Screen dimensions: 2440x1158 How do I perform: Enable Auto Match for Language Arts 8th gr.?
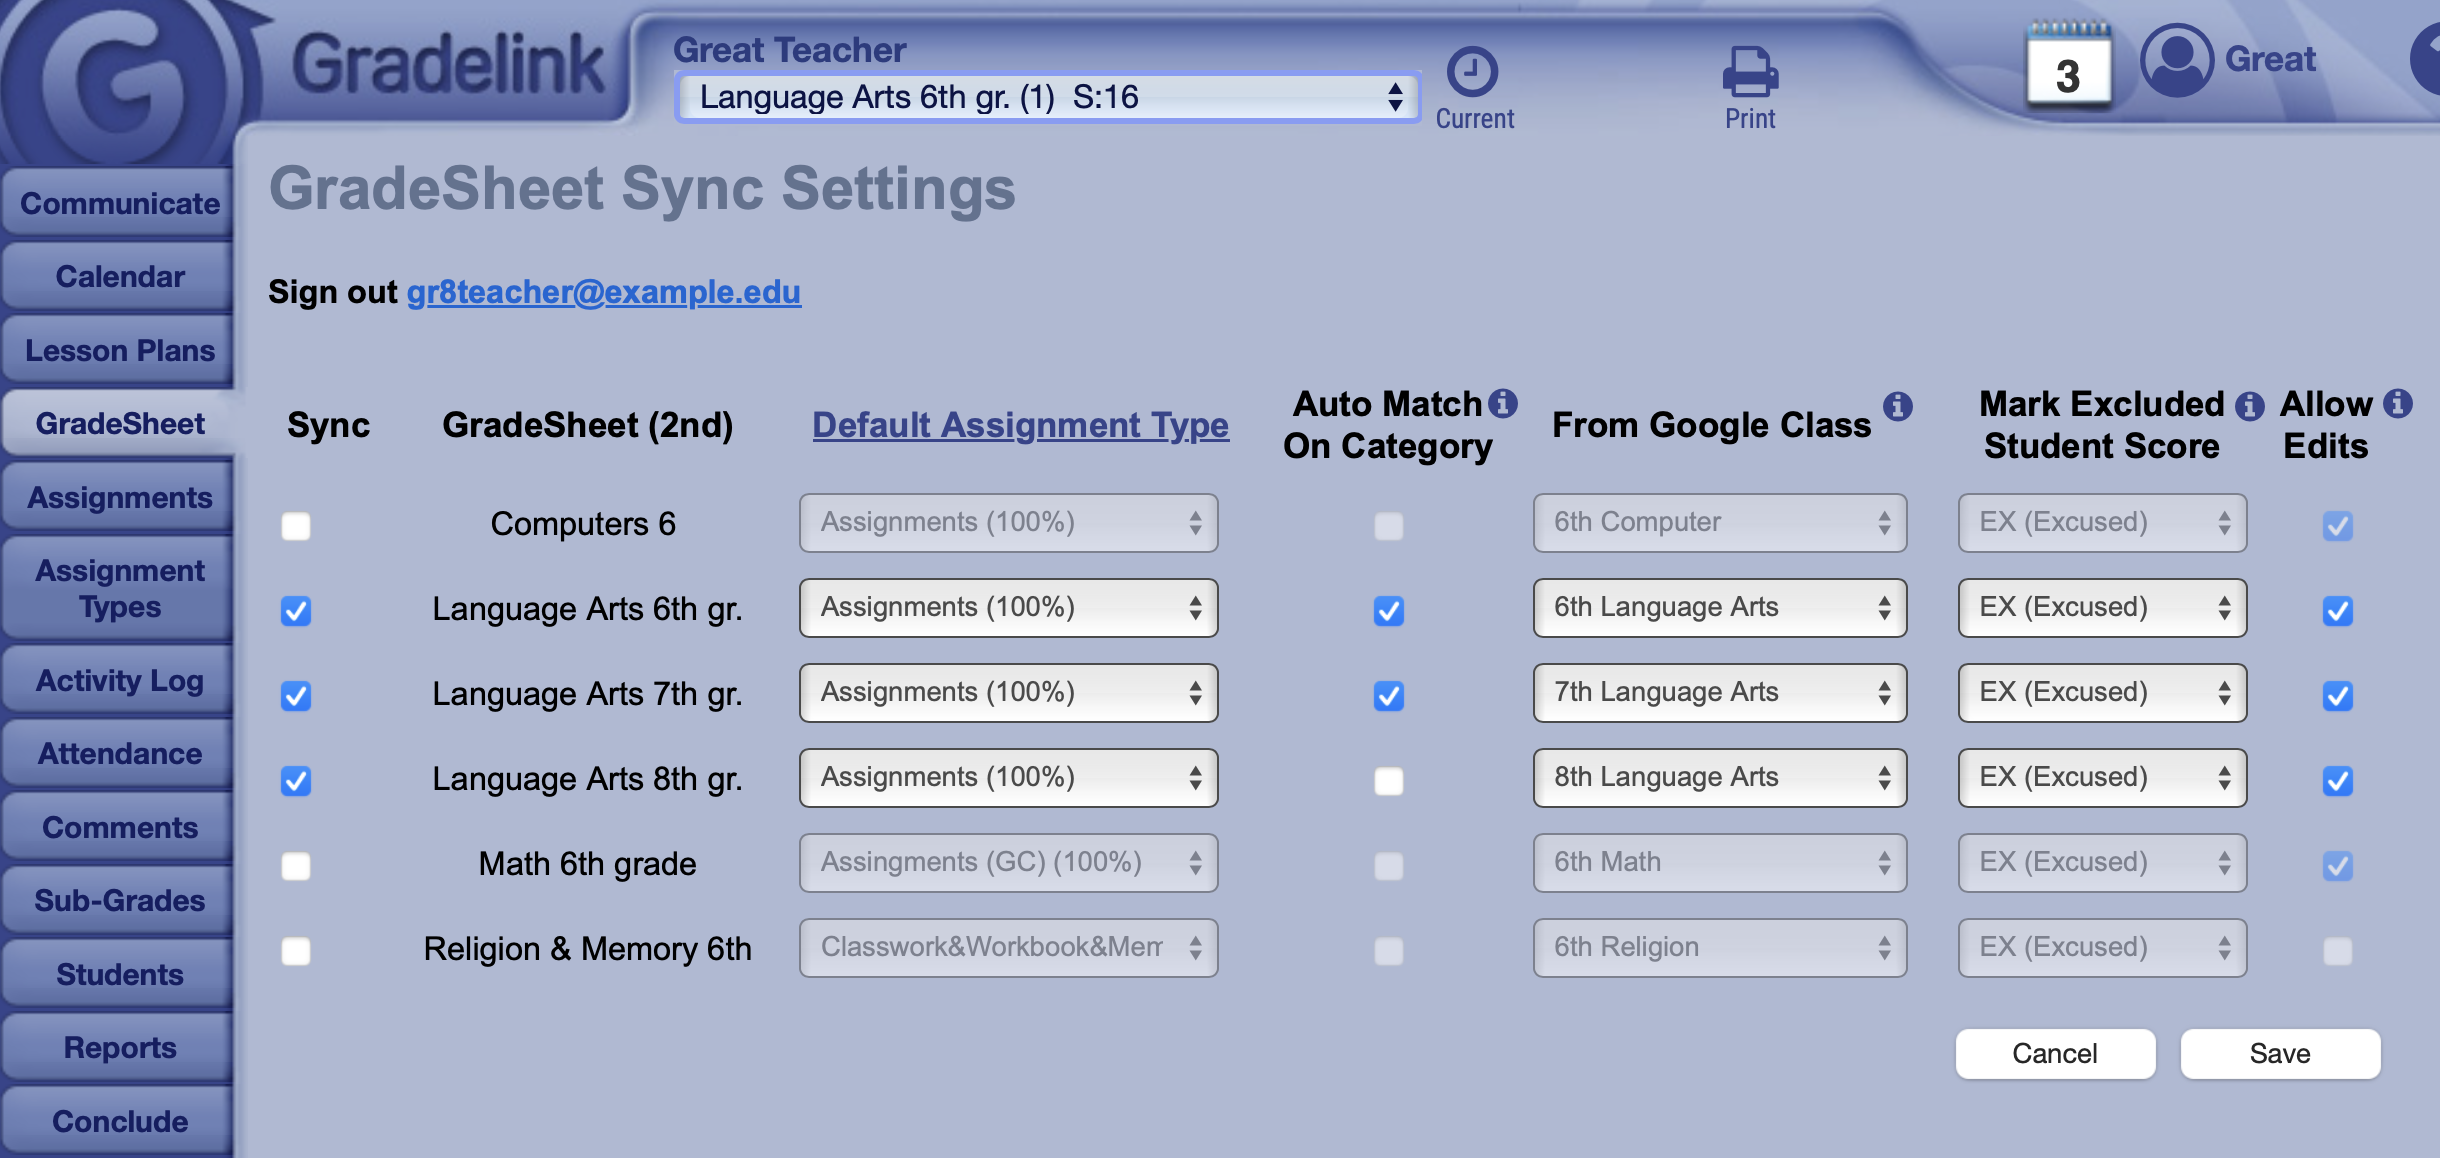point(1388,780)
